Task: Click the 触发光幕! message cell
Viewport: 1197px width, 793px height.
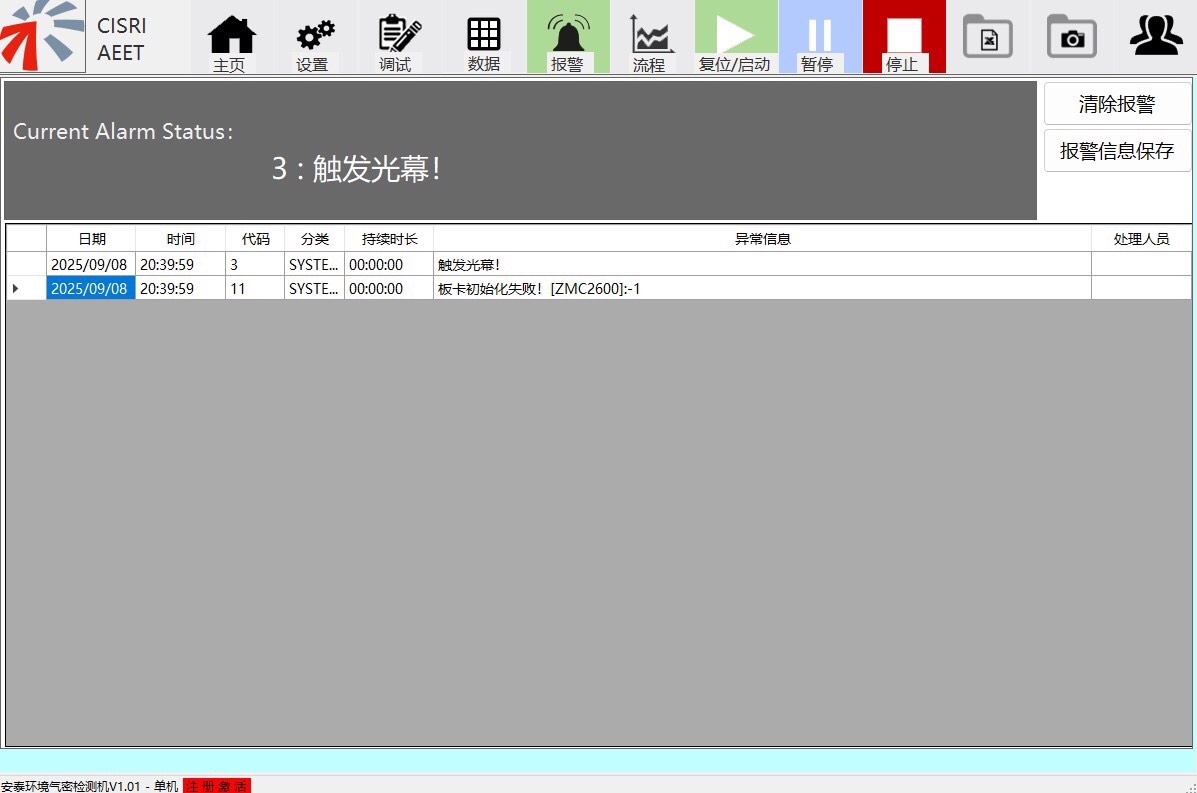Action: point(763,264)
